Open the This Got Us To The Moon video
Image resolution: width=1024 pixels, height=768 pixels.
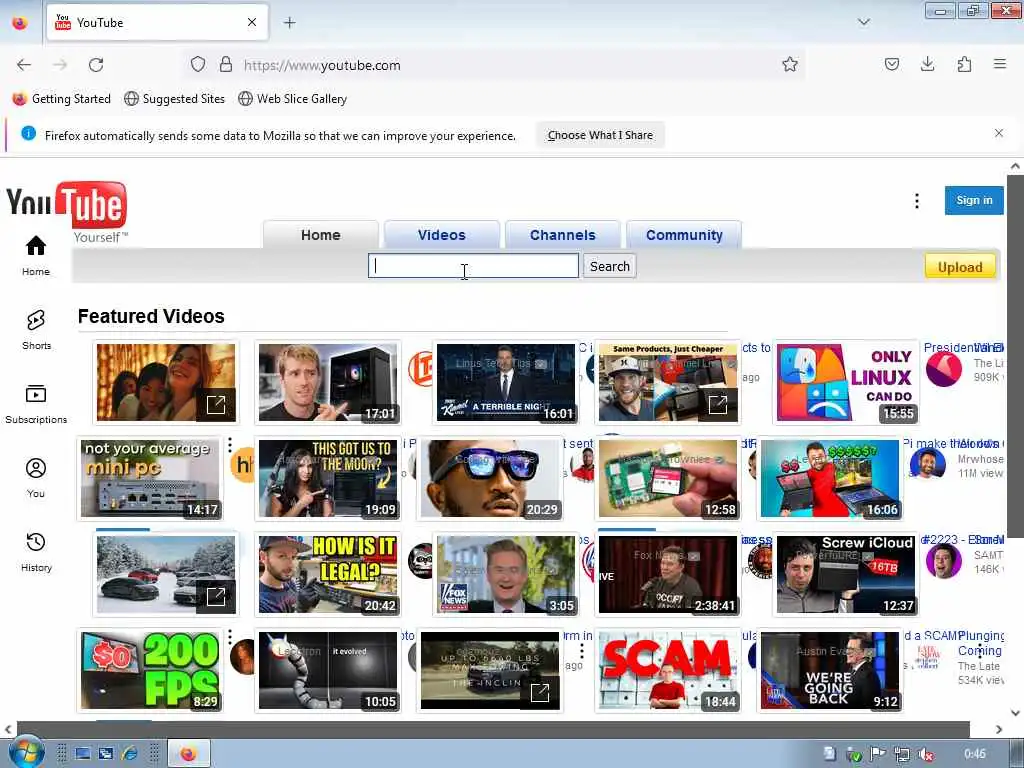click(328, 478)
